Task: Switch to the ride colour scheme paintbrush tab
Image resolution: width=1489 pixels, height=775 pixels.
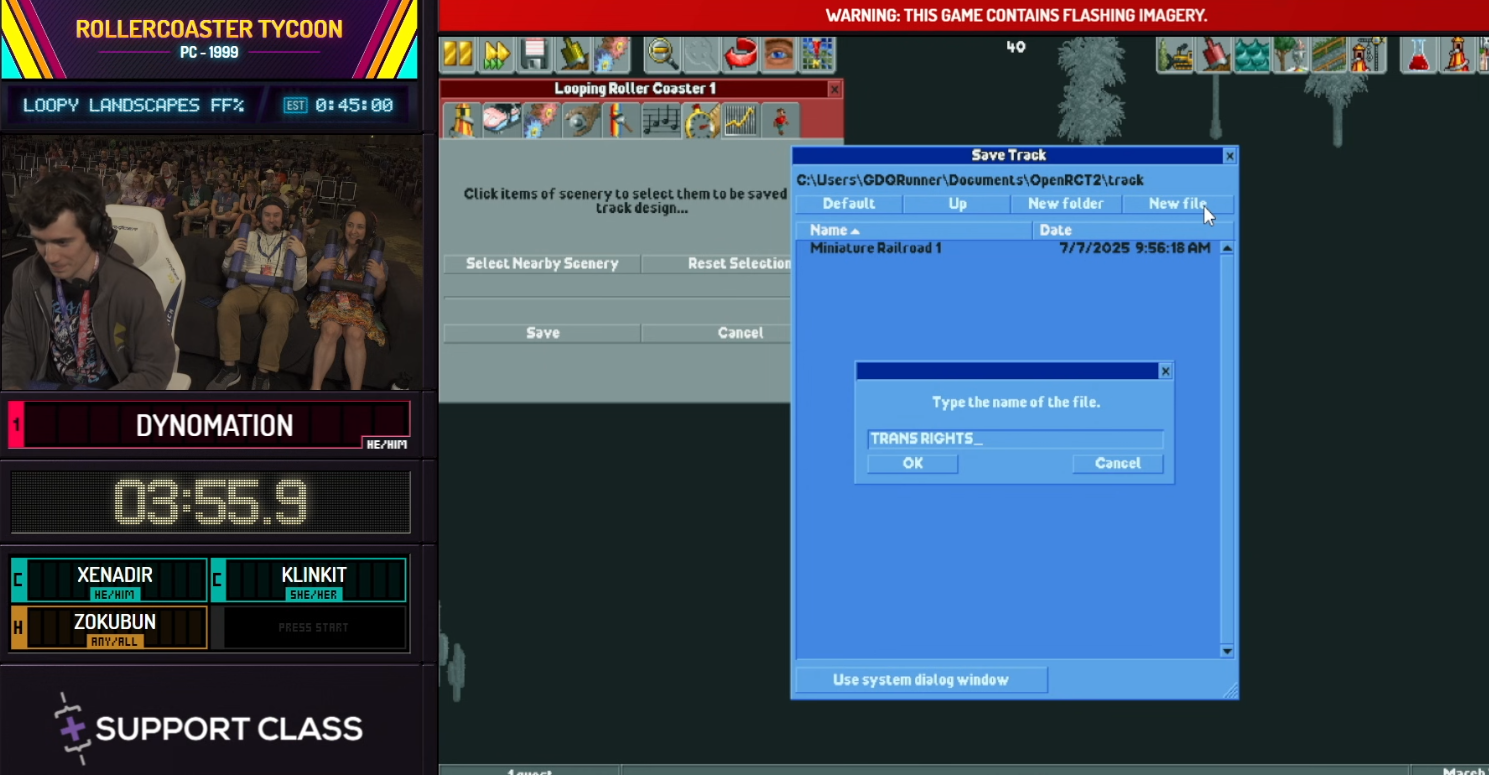Action: point(621,120)
